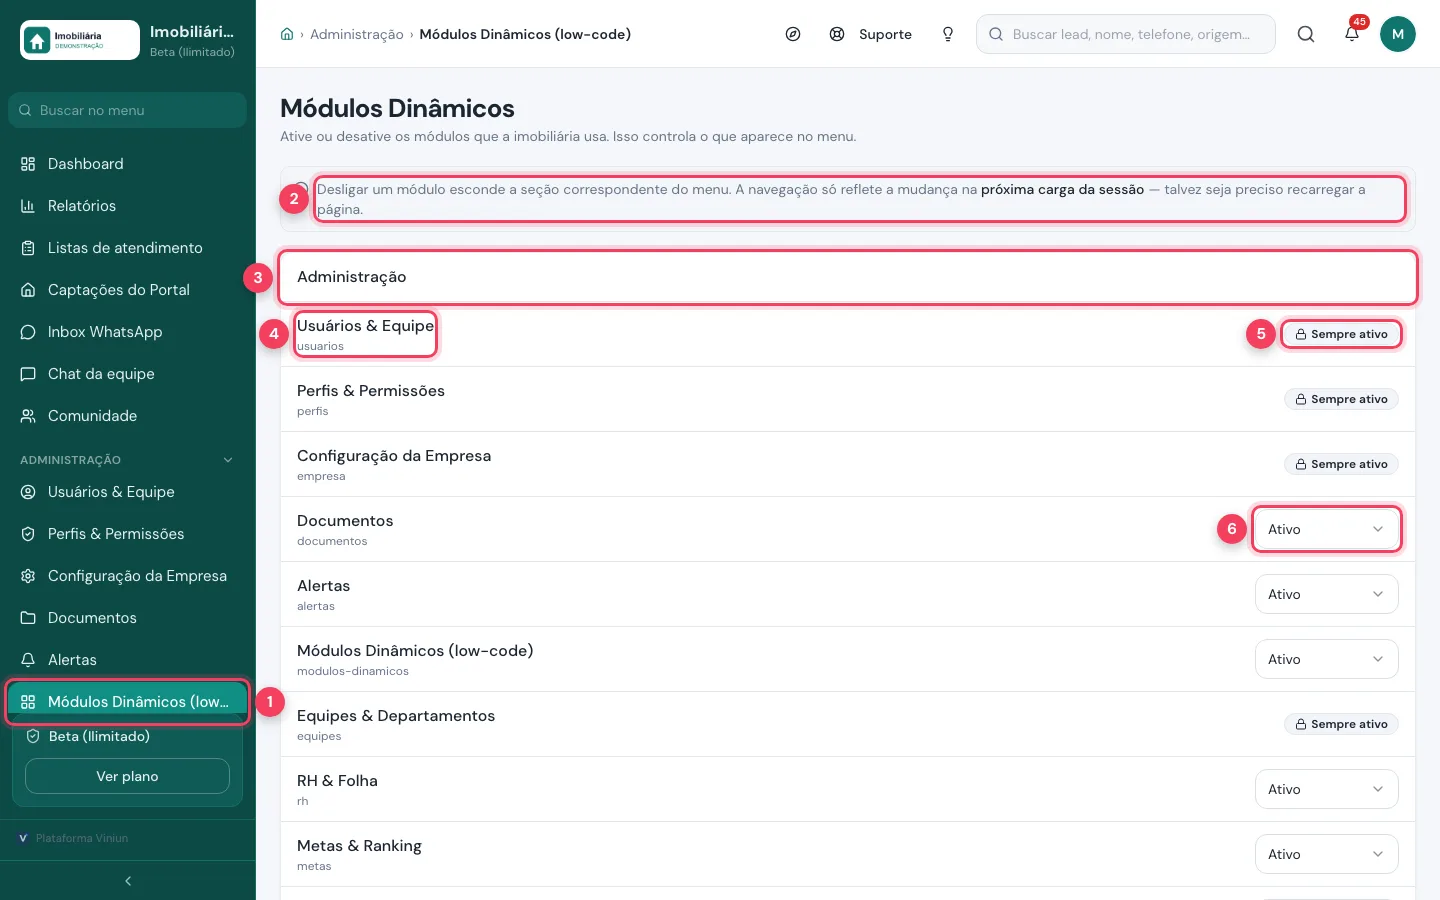Focus the Buscar no menu field
The image size is (1440, 900).
(x=127, y=110)
